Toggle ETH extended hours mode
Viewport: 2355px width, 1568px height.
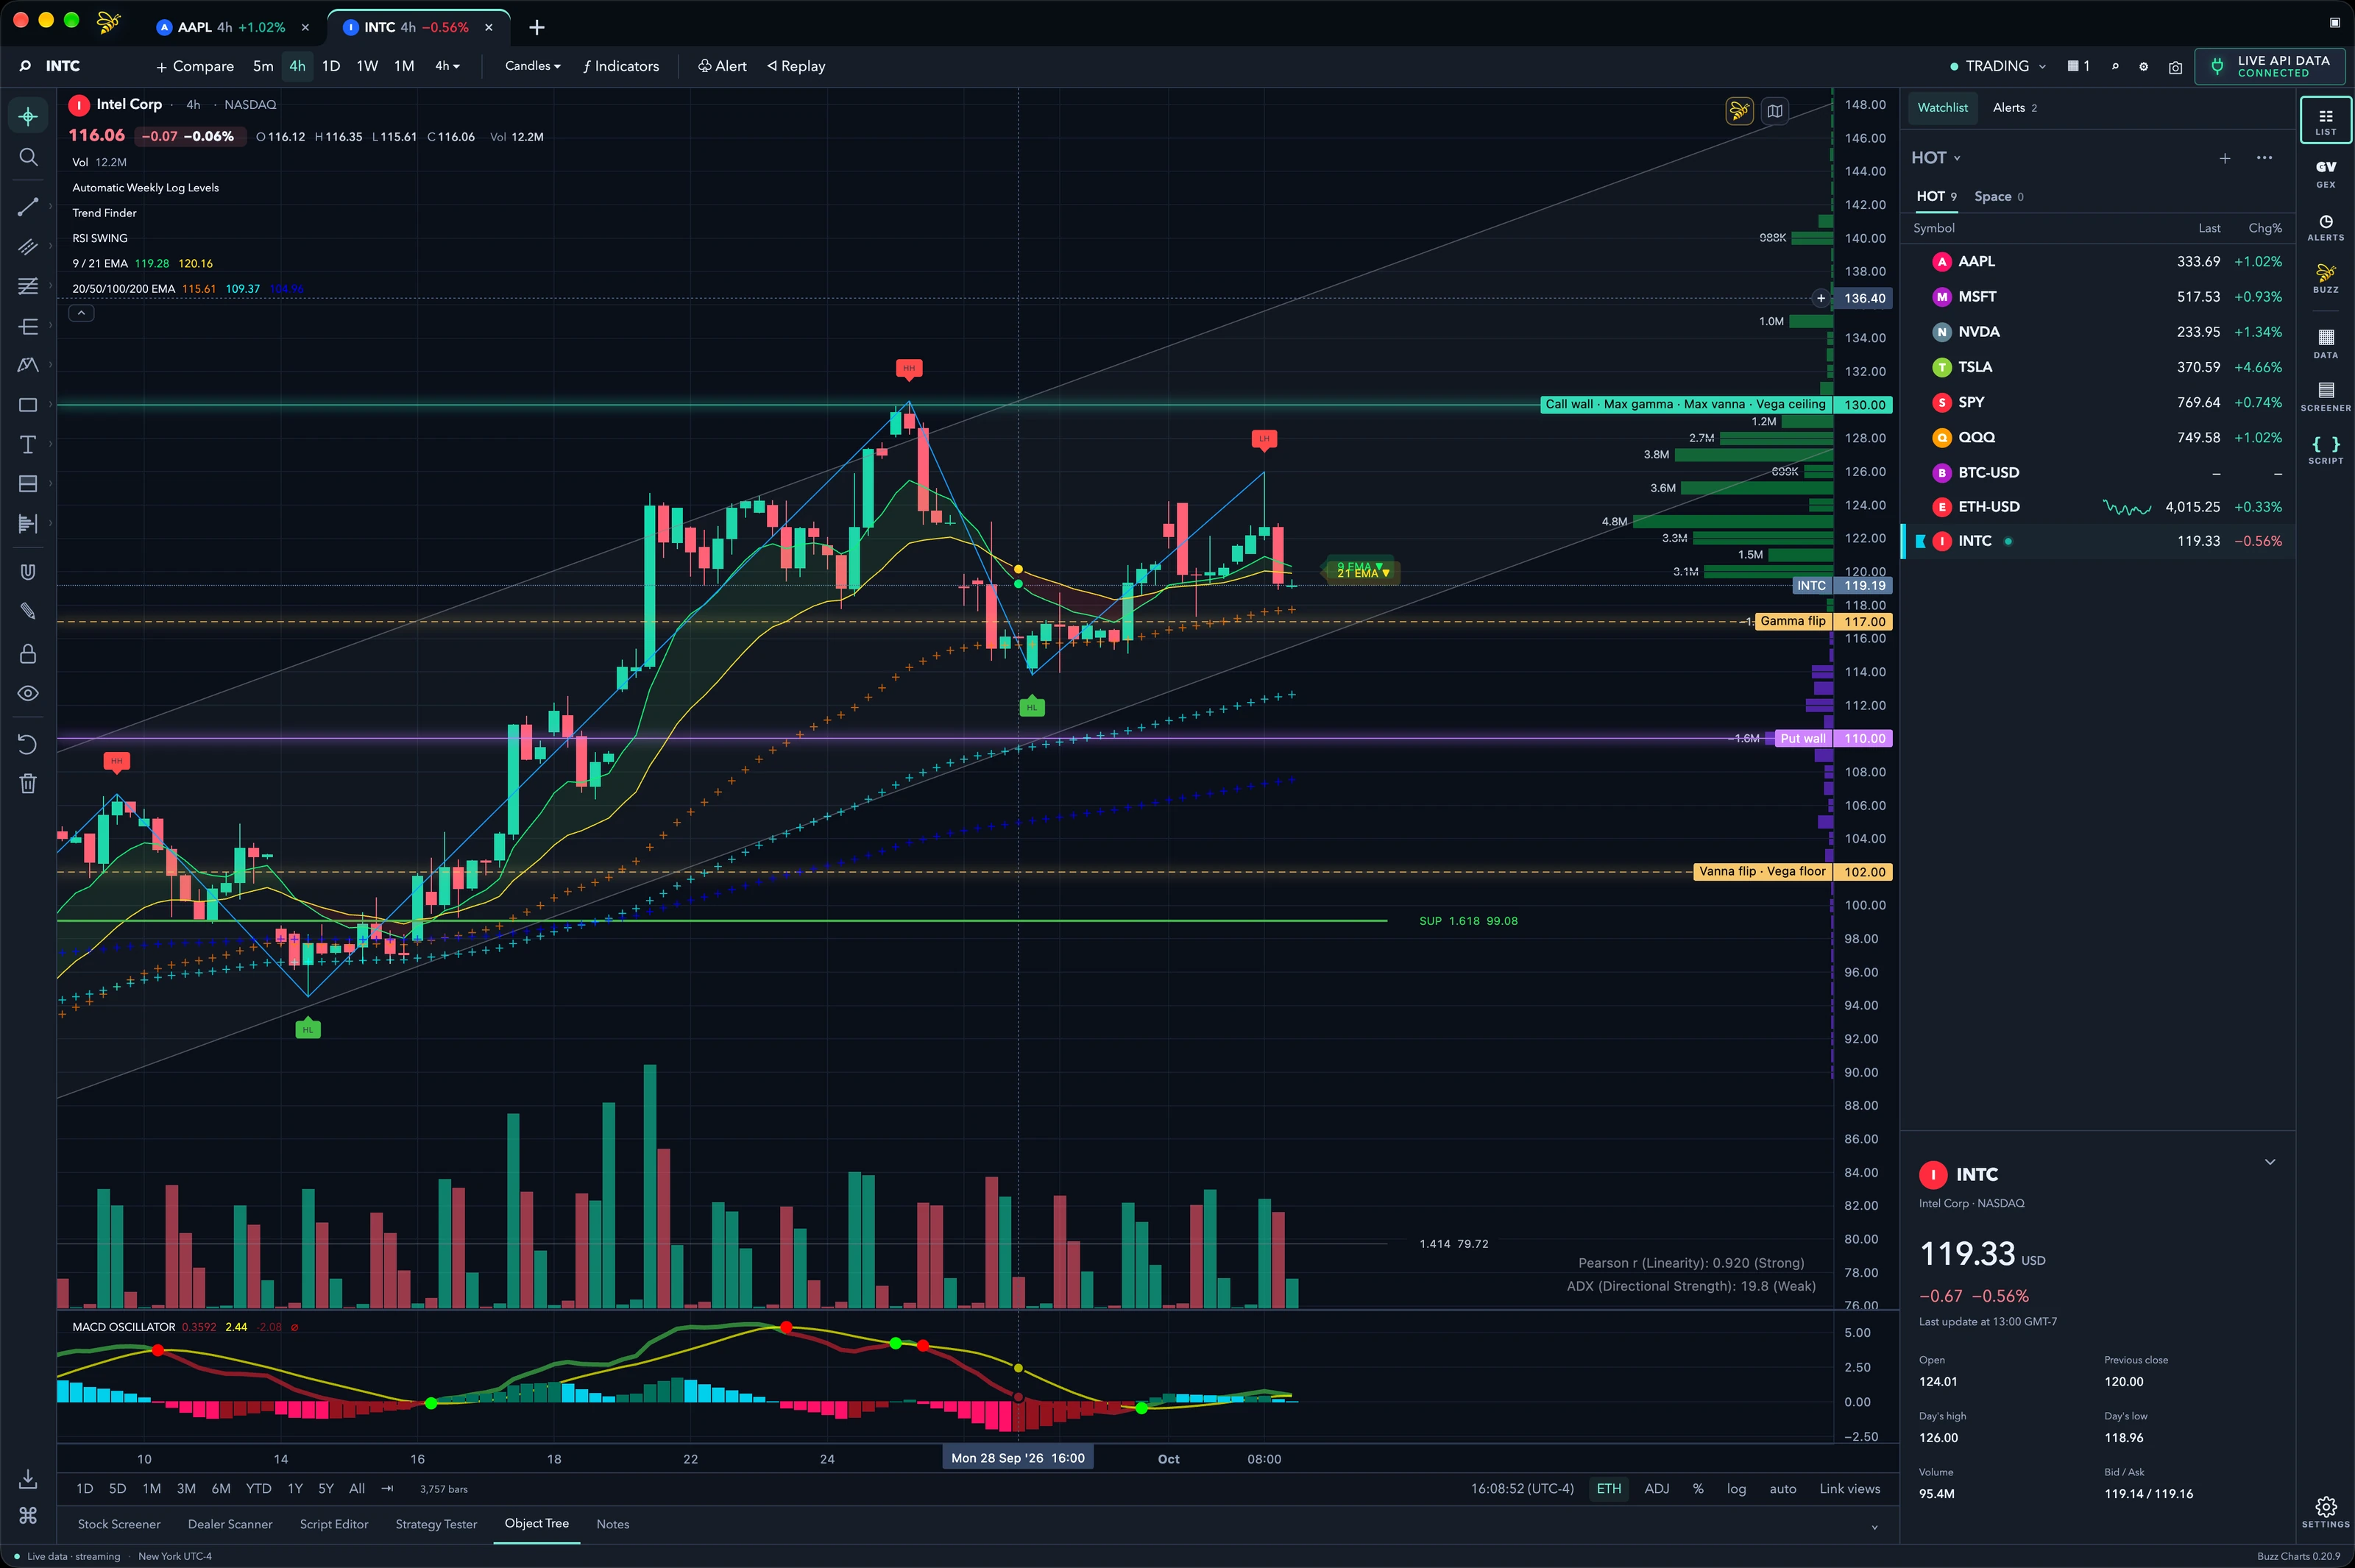coord(1609,1488)
